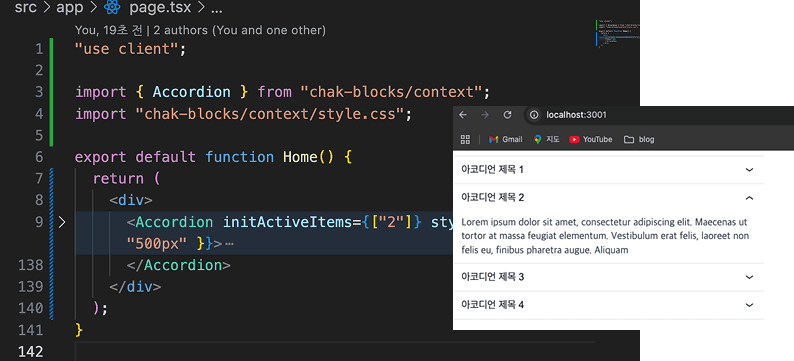
Task: Expand 아코디언 제목 1 chevron
Action: tap(749, 170)
